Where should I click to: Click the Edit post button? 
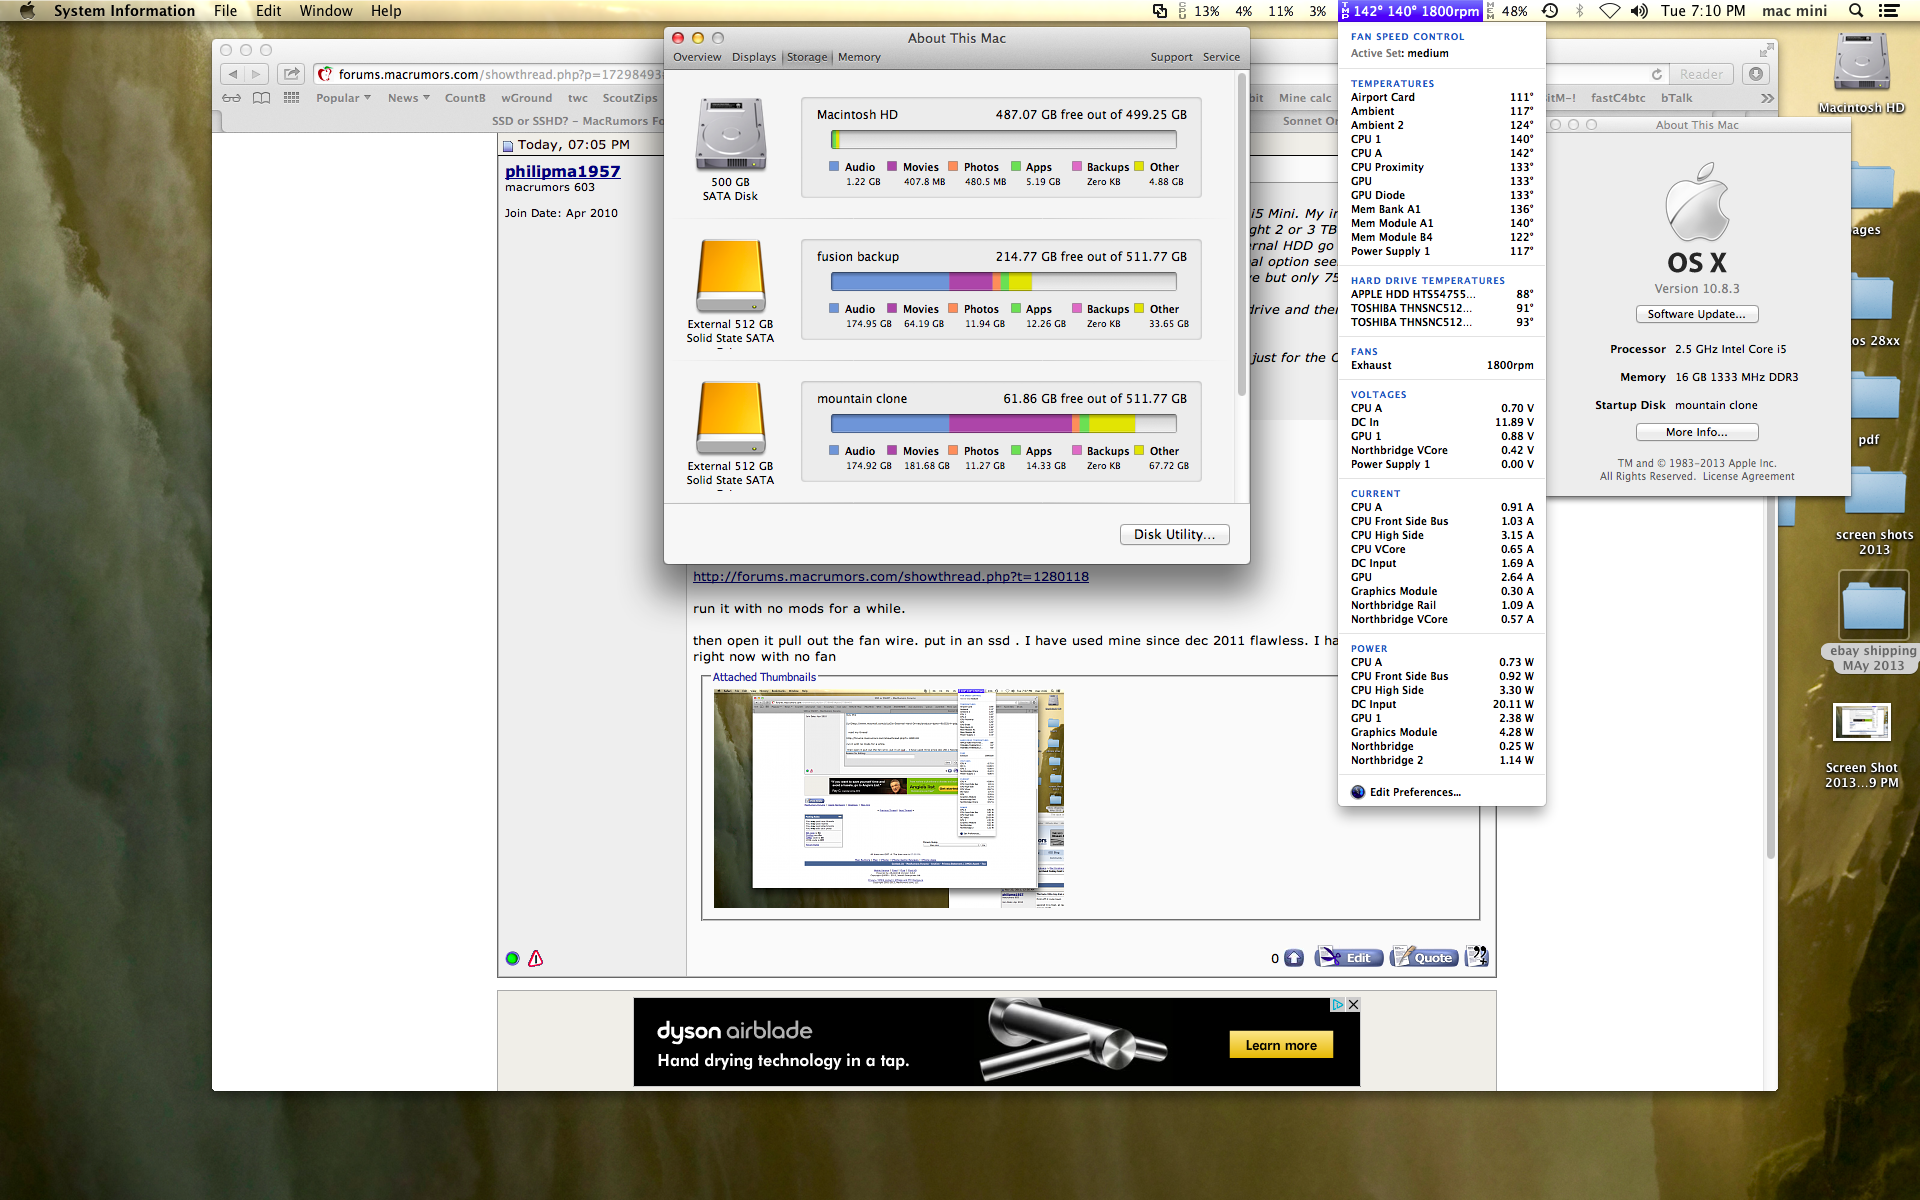pyautogui.click(x=1348, y=957)
